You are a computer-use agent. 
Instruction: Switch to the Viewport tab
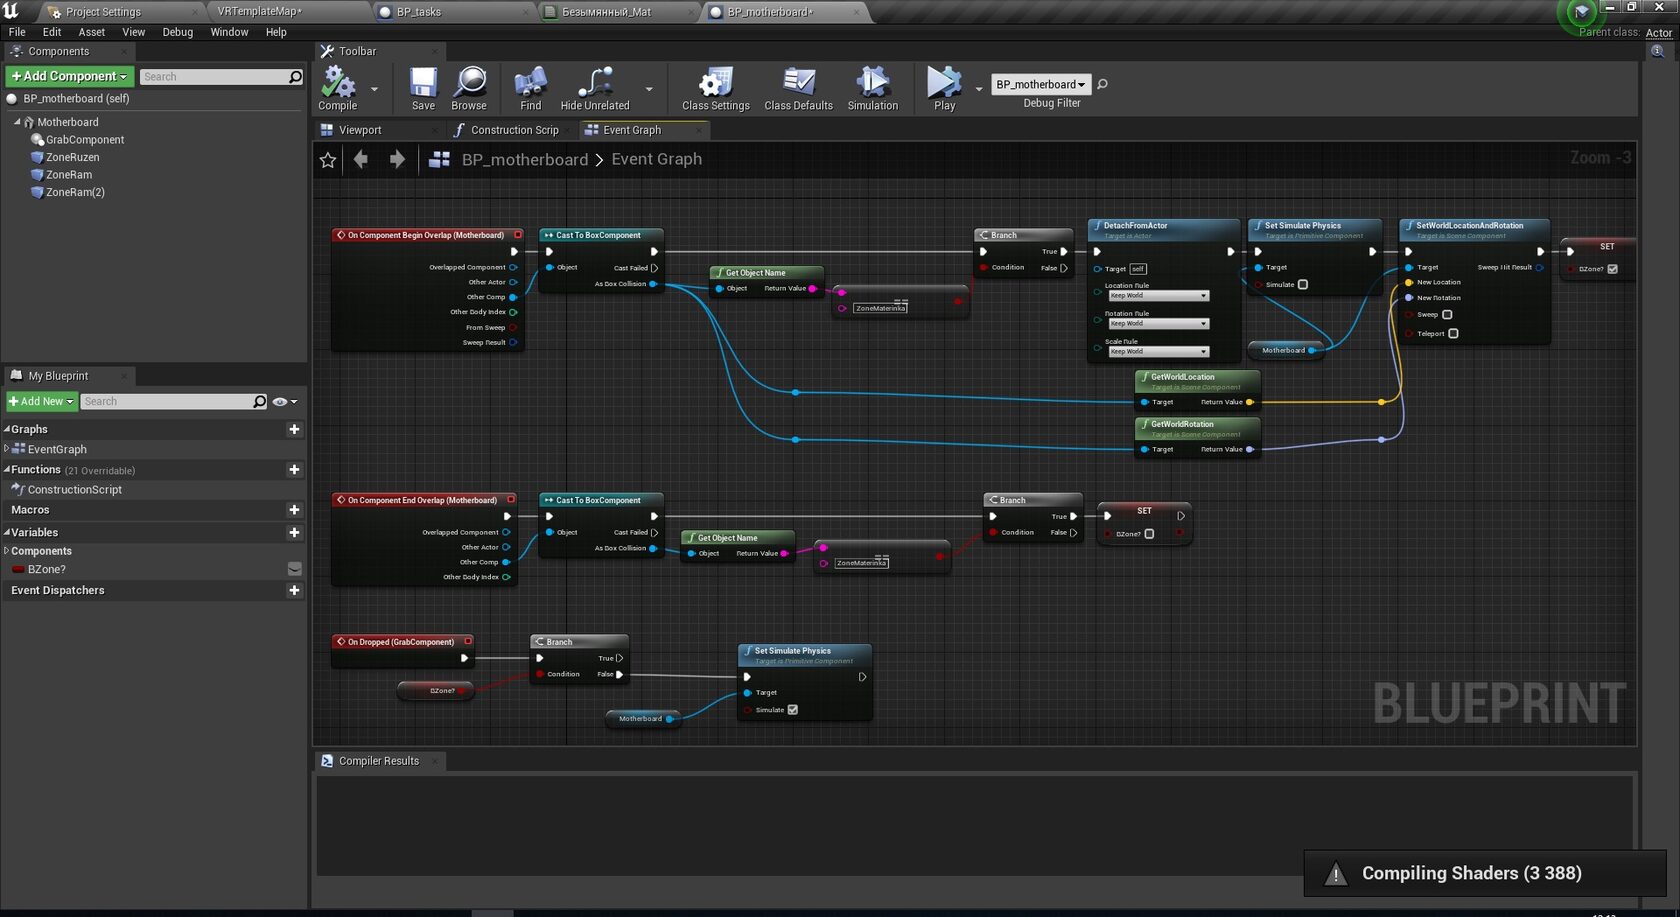click(360, 130)
